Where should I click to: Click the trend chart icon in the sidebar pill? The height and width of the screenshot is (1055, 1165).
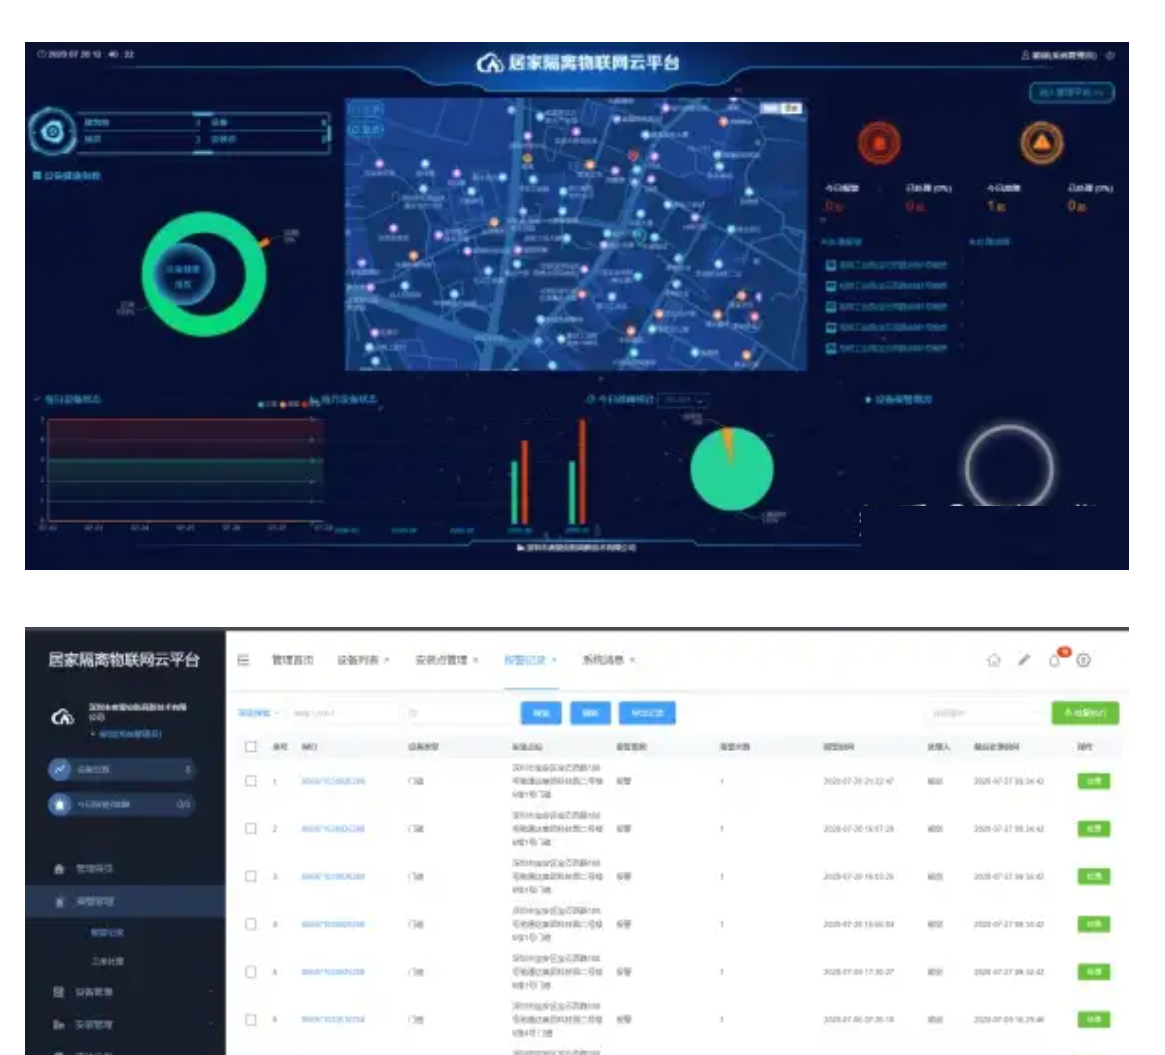pos(60,769)
